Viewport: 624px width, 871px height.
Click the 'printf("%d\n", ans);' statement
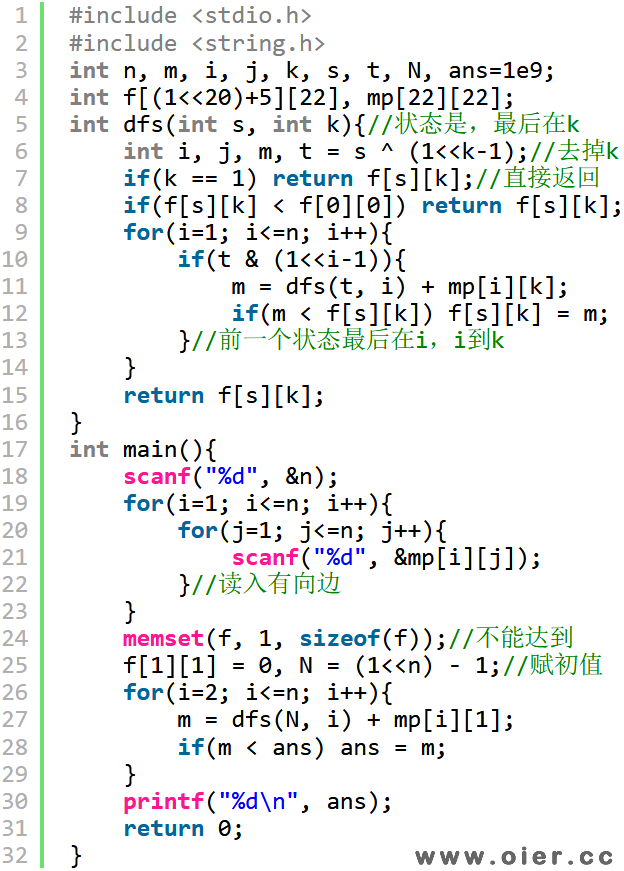pyautogui.click(x=258, y=802)
